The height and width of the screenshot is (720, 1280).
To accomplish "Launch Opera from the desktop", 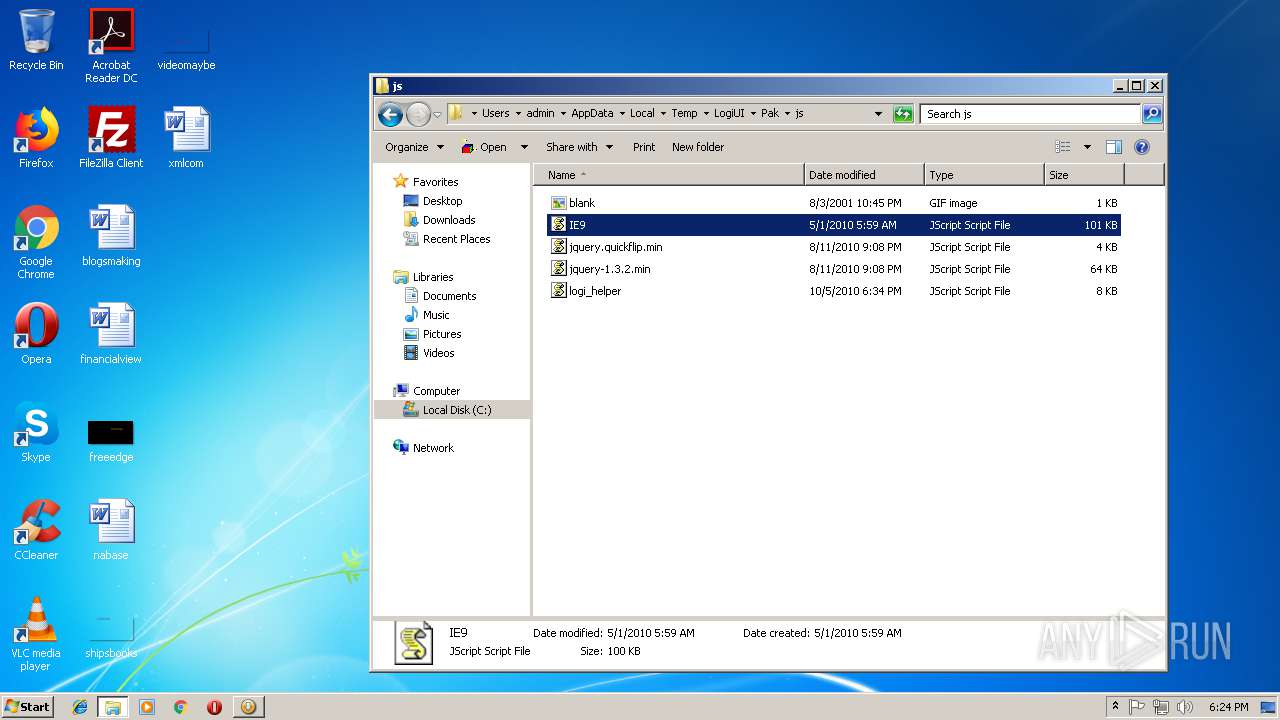I will [36, 333].
